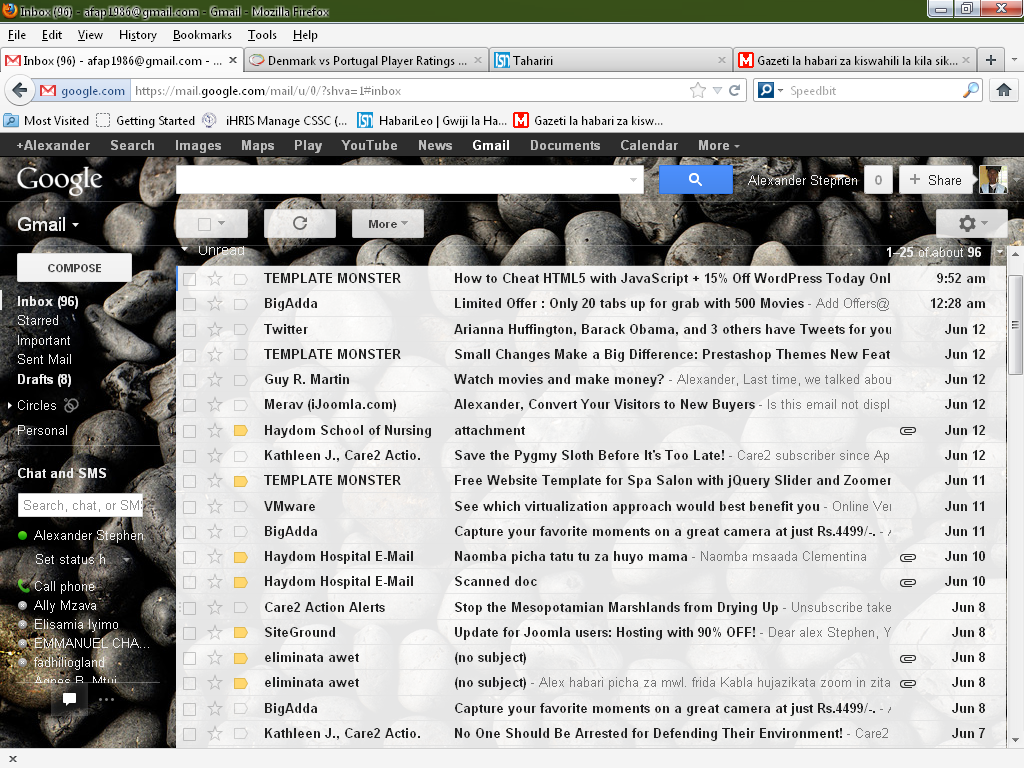Star the VMware email
This screenshot has width=1024, height=768.
pyautogui.click(x=215, y=506)
